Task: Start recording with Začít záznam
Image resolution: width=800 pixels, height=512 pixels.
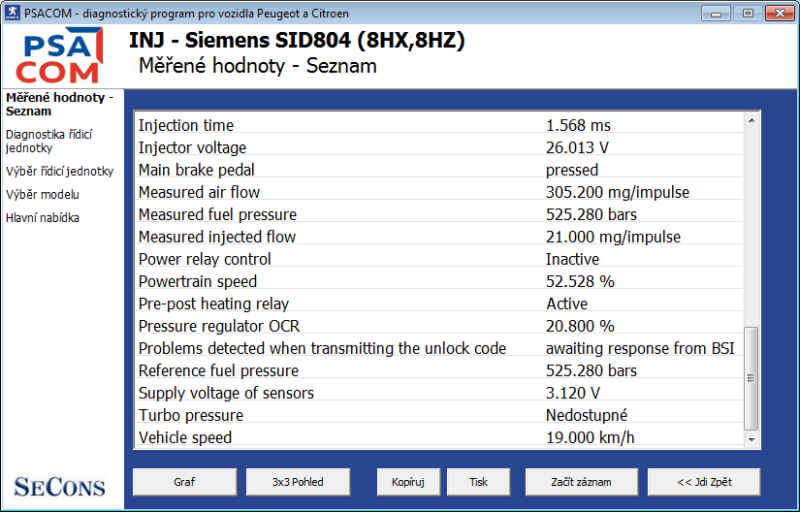Action: [581, 482]
